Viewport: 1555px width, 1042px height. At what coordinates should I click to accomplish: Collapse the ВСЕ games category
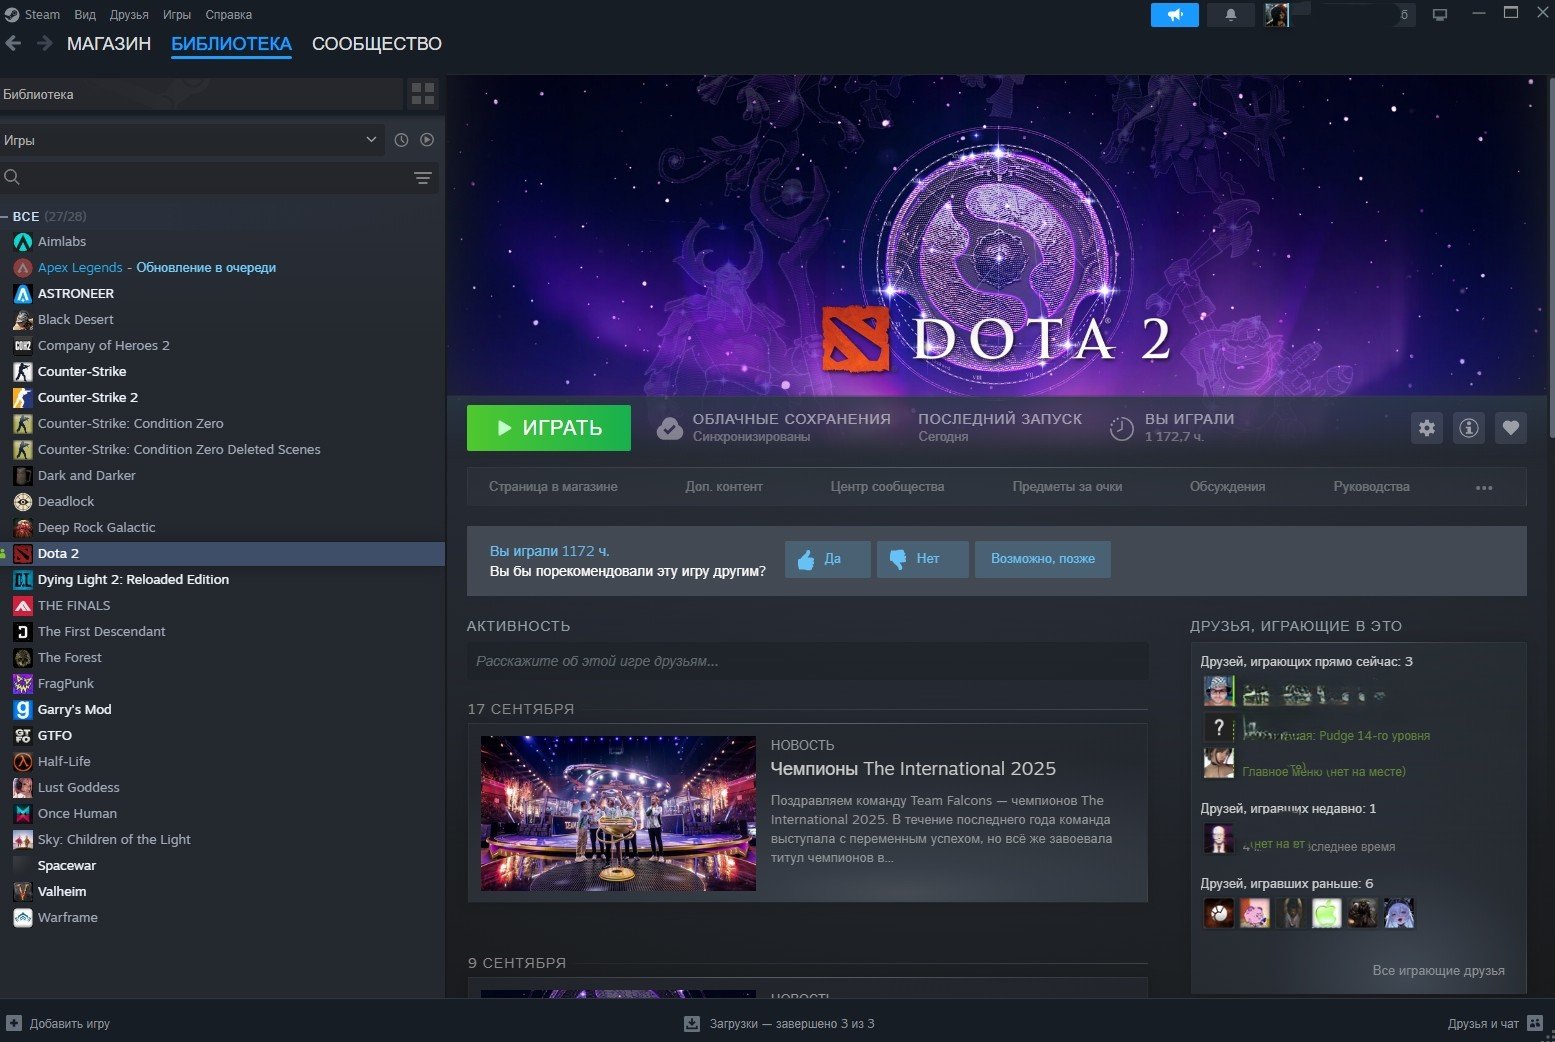click(x=6, y=216)
